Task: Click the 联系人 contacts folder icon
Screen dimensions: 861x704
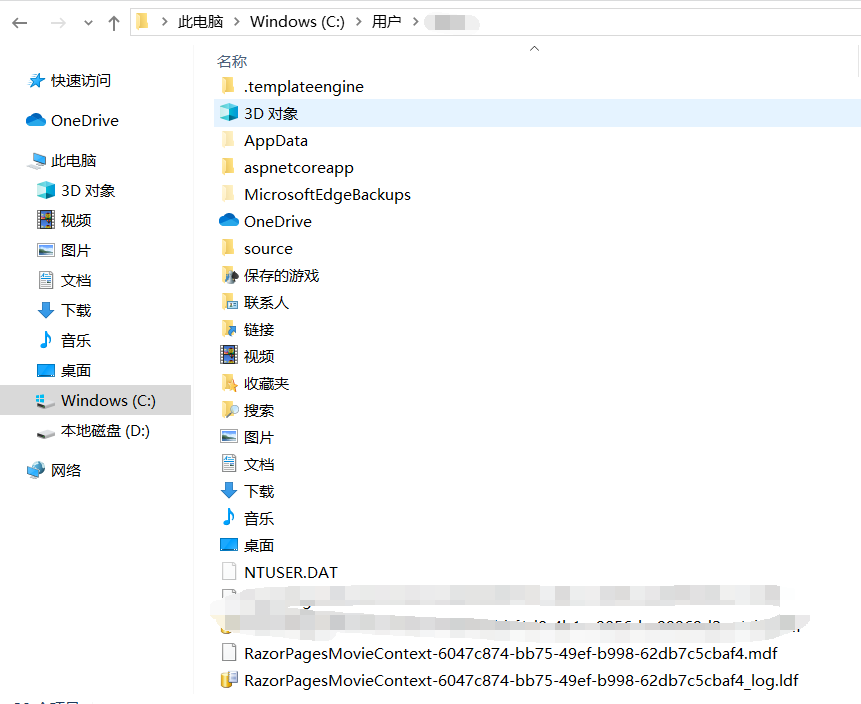Action: 230,302
